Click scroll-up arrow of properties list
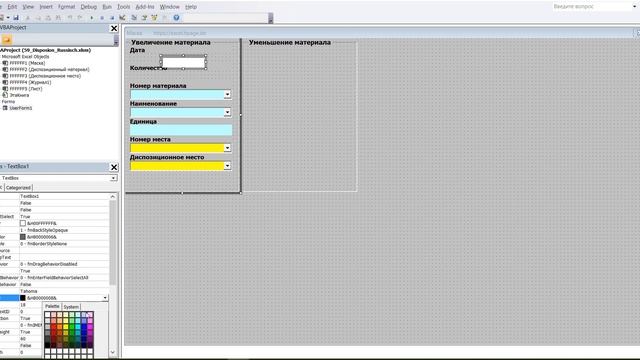 (113, 197)
